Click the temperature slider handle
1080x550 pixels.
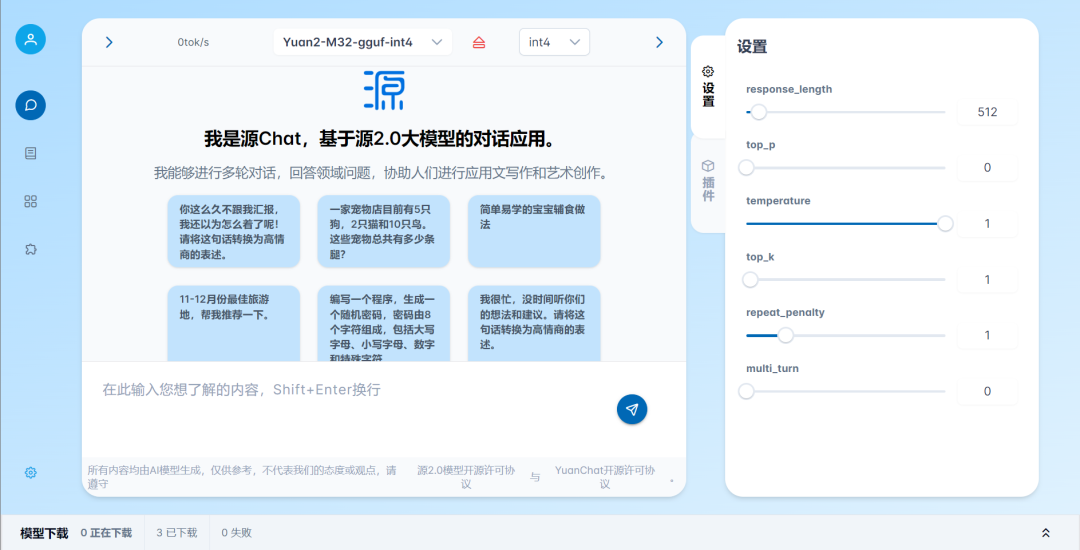(945, 223)
